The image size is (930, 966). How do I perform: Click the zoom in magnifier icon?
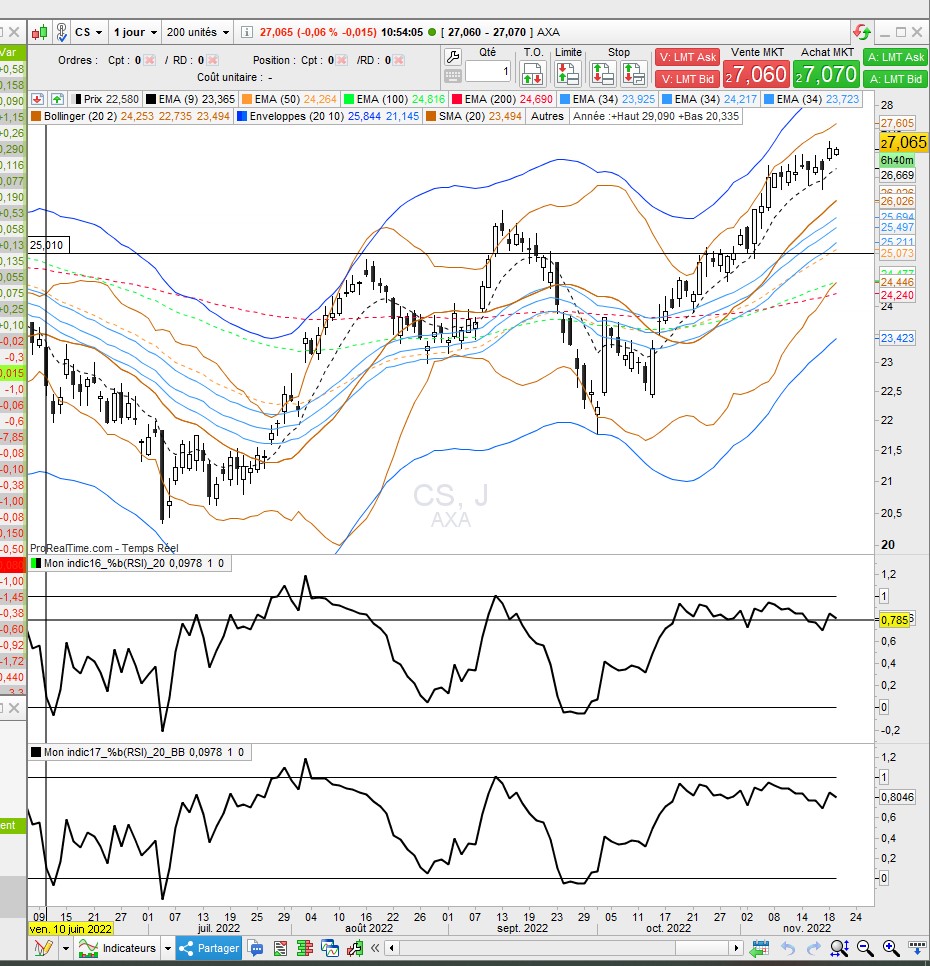click(891, 948)
